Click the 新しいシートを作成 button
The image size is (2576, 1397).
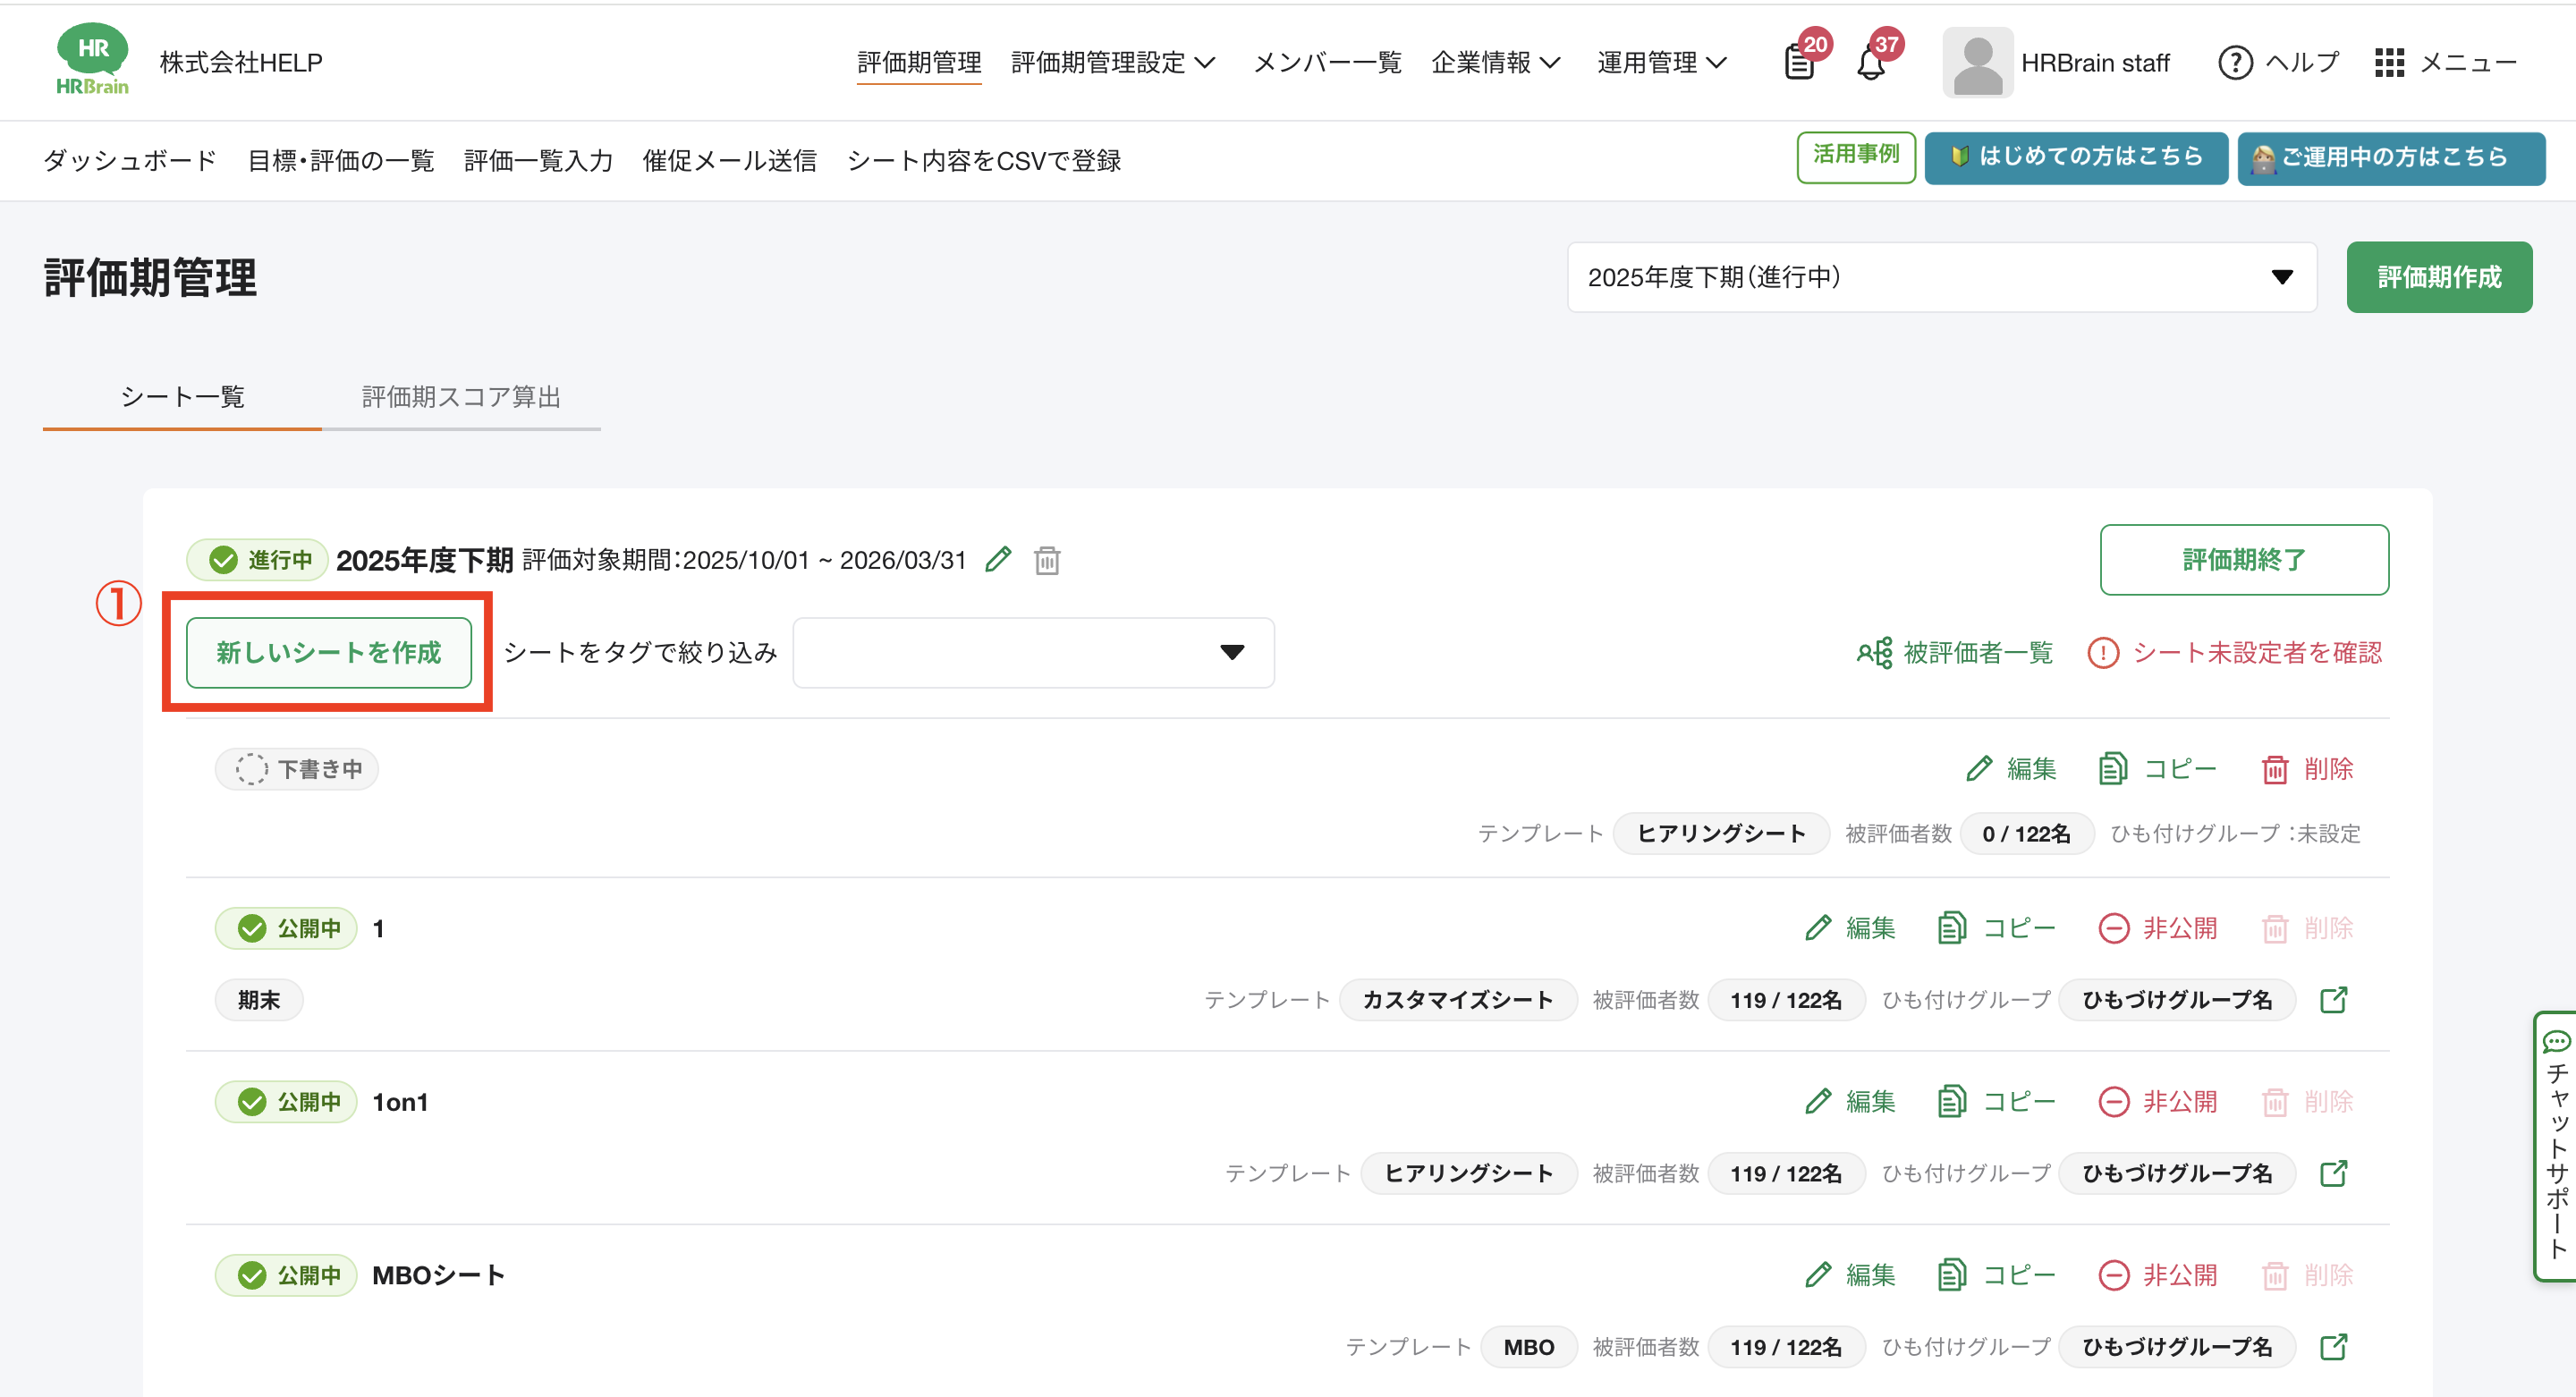click(x=328, y=653)
